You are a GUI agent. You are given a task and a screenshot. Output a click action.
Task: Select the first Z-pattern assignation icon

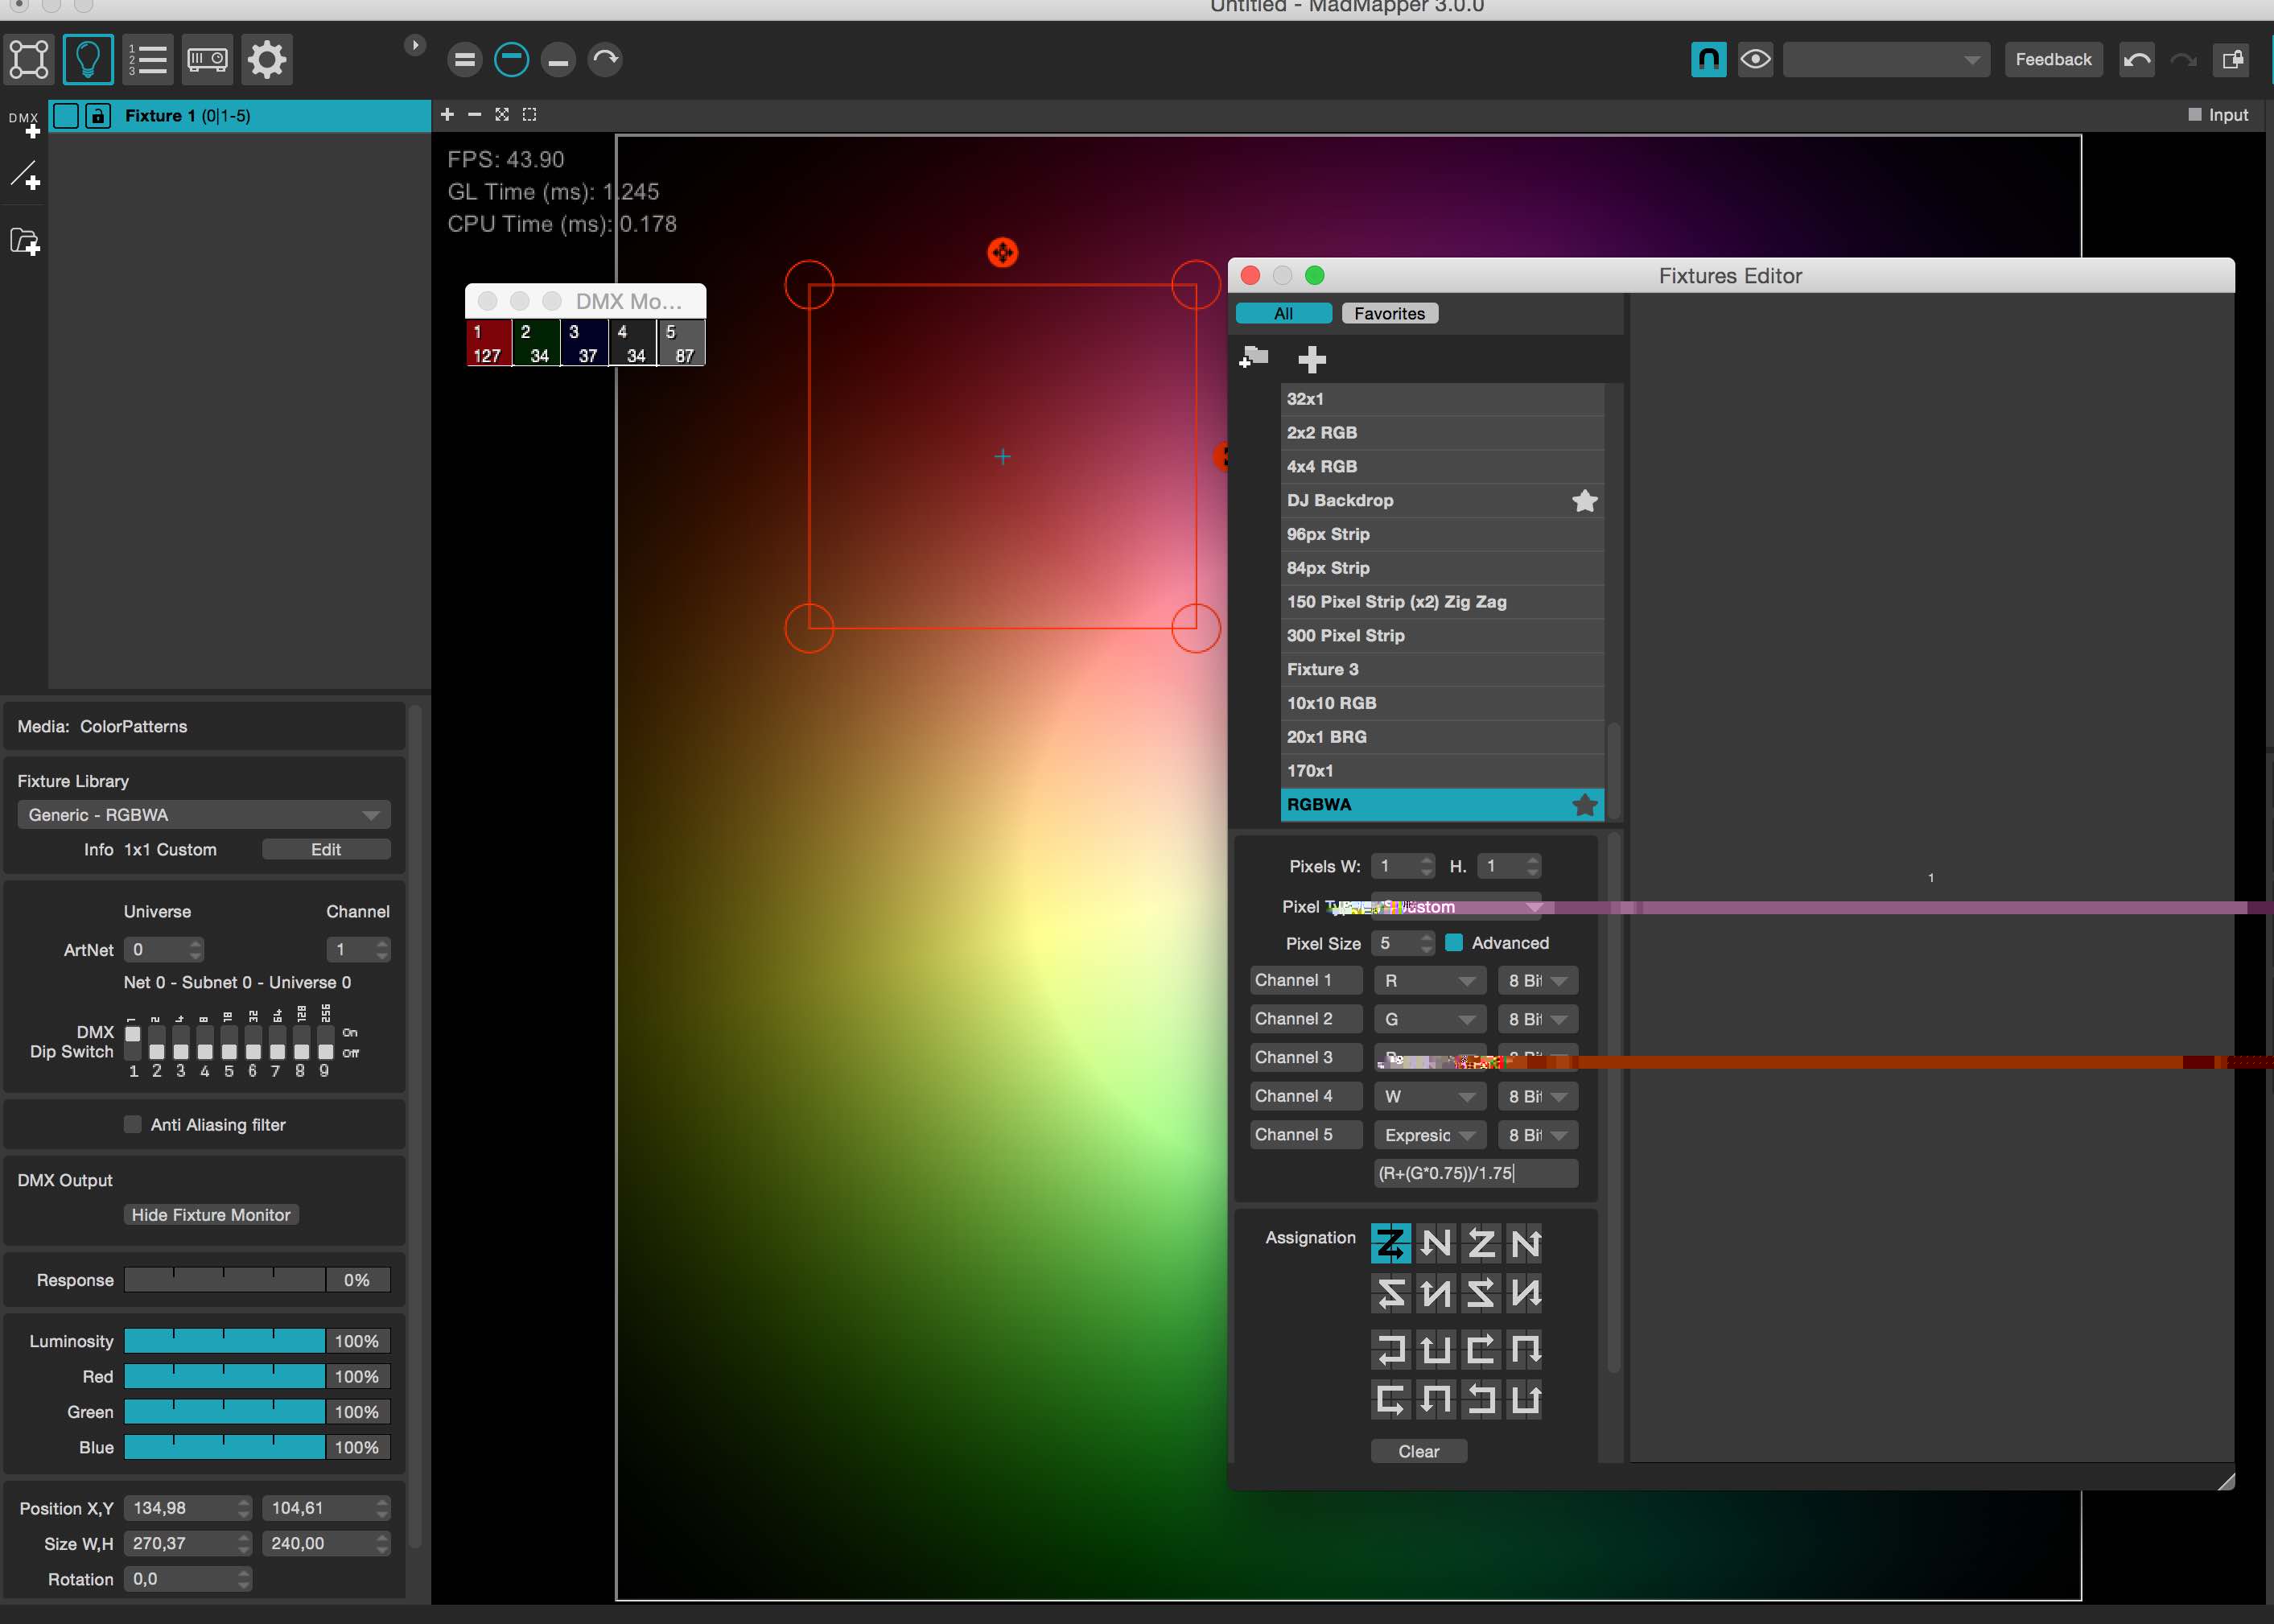pos(1390,1243)
